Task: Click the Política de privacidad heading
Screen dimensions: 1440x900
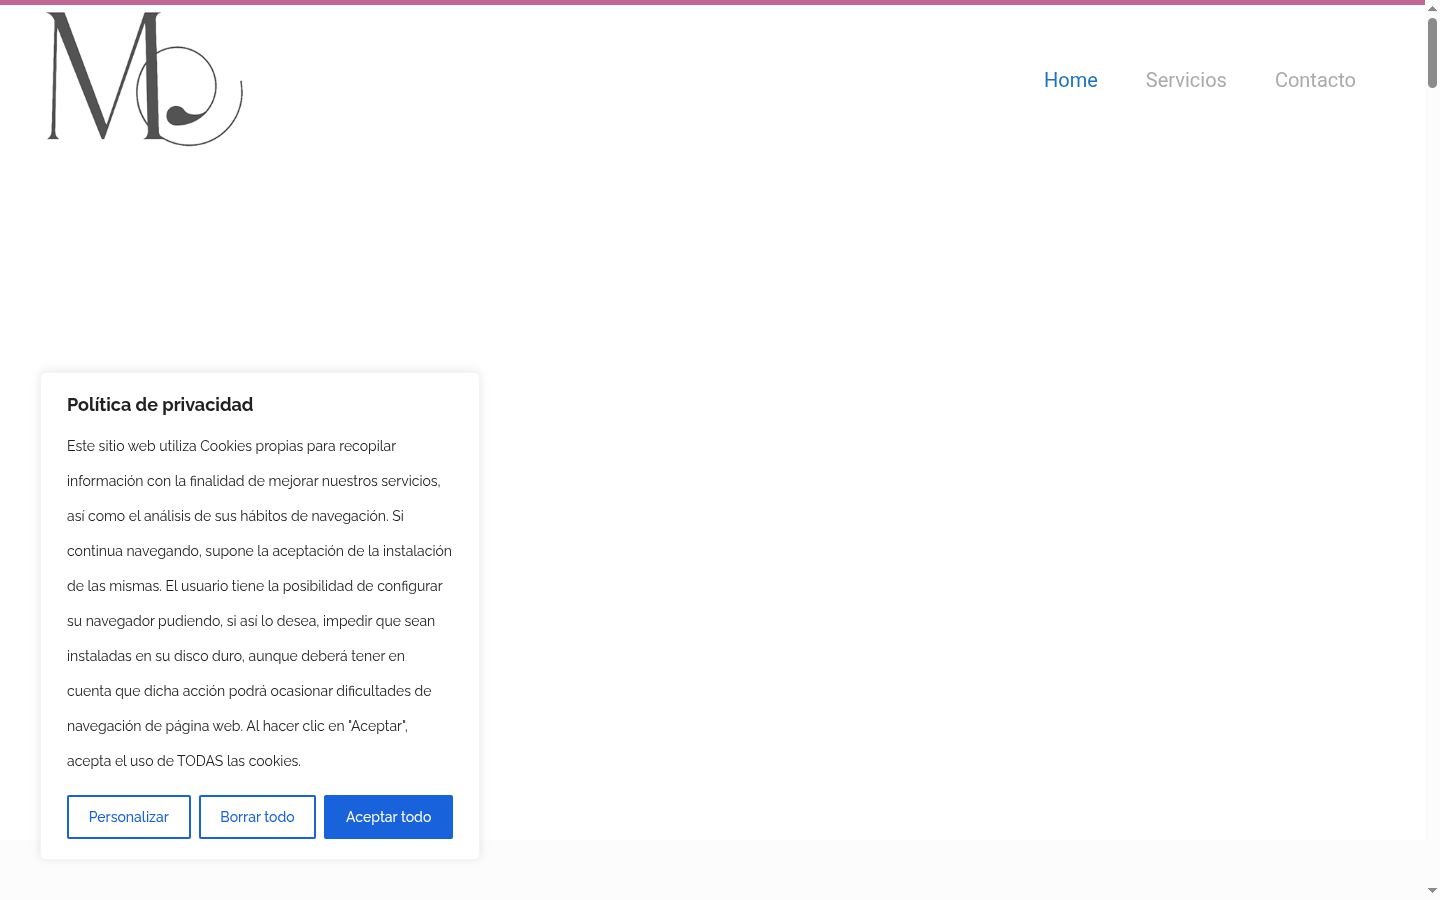Action: coord(160,404)
